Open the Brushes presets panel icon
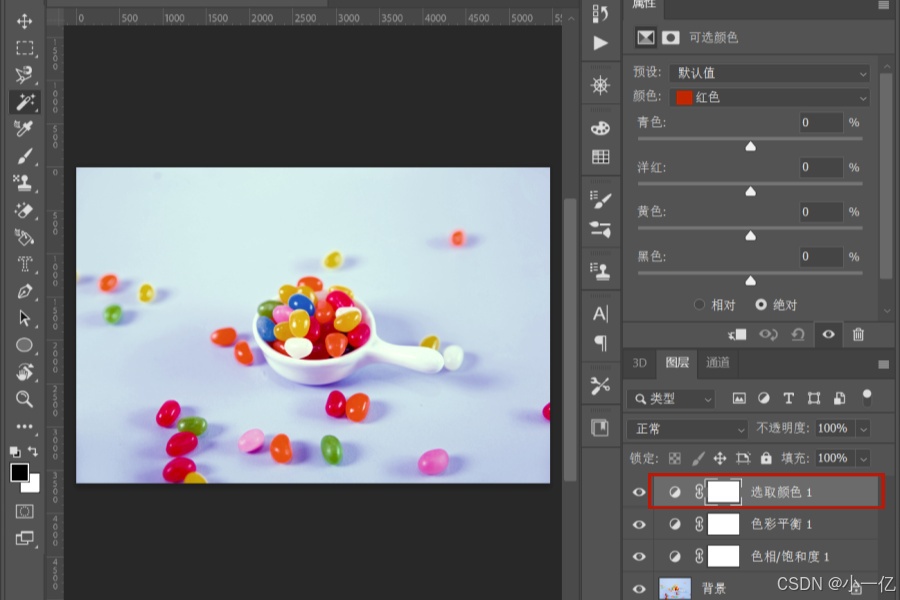This screenshot has width=900, height=600. 600,229
